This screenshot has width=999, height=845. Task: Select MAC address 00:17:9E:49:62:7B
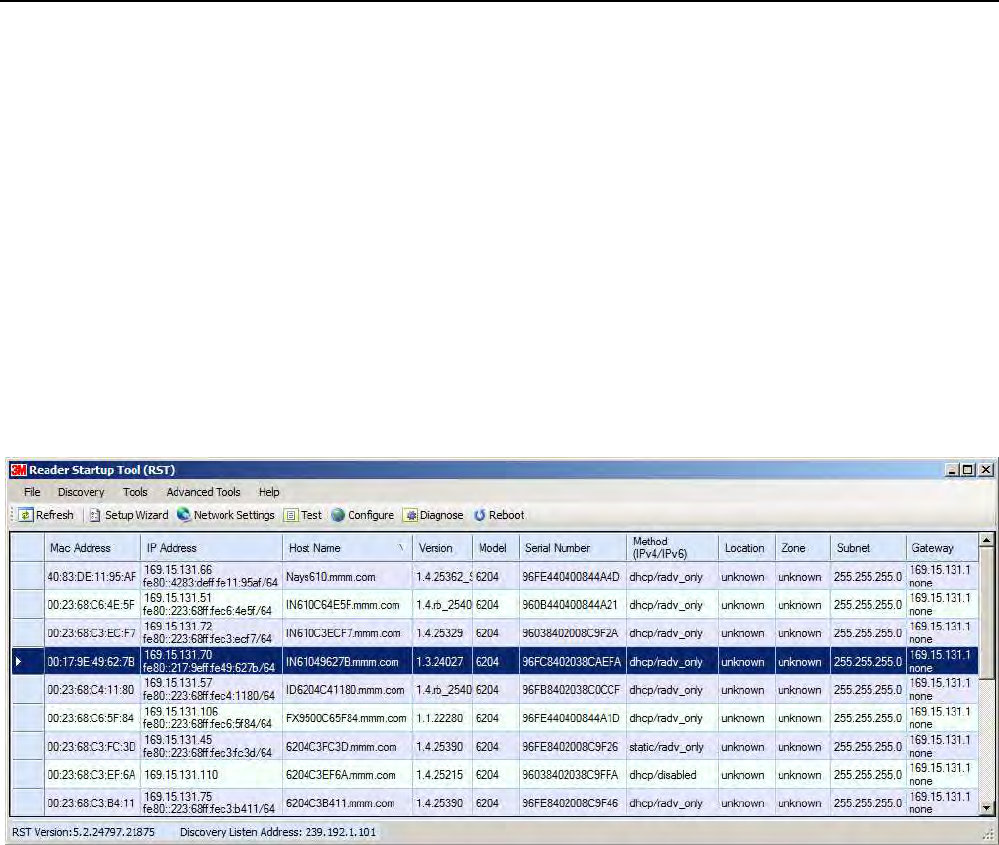point(92,661)
